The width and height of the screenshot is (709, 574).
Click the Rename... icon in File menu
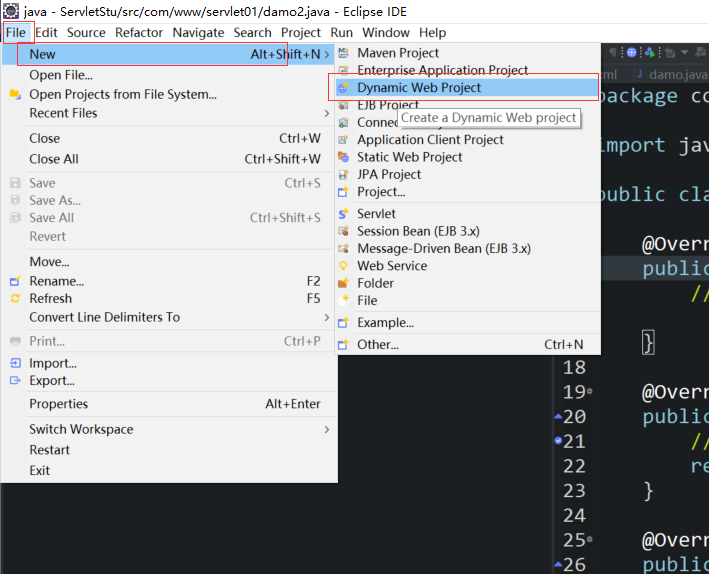tap(15, 281)
